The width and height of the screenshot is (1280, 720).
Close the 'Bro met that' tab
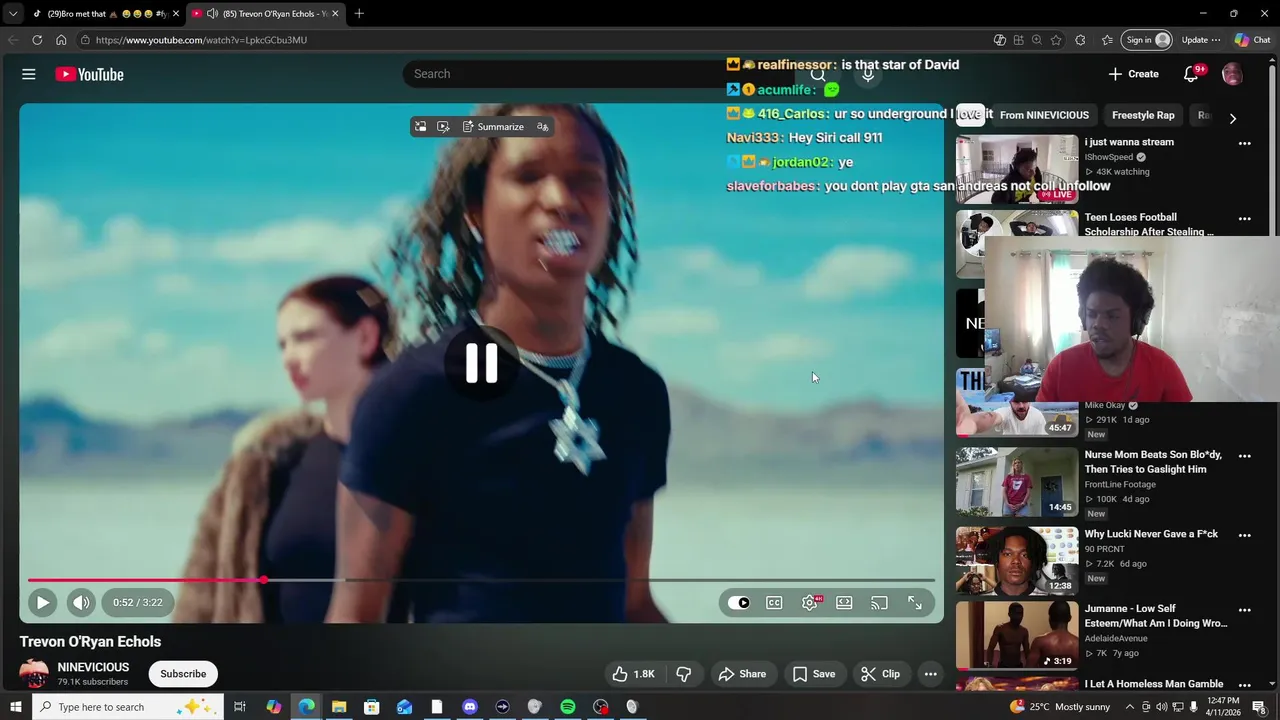176,13
